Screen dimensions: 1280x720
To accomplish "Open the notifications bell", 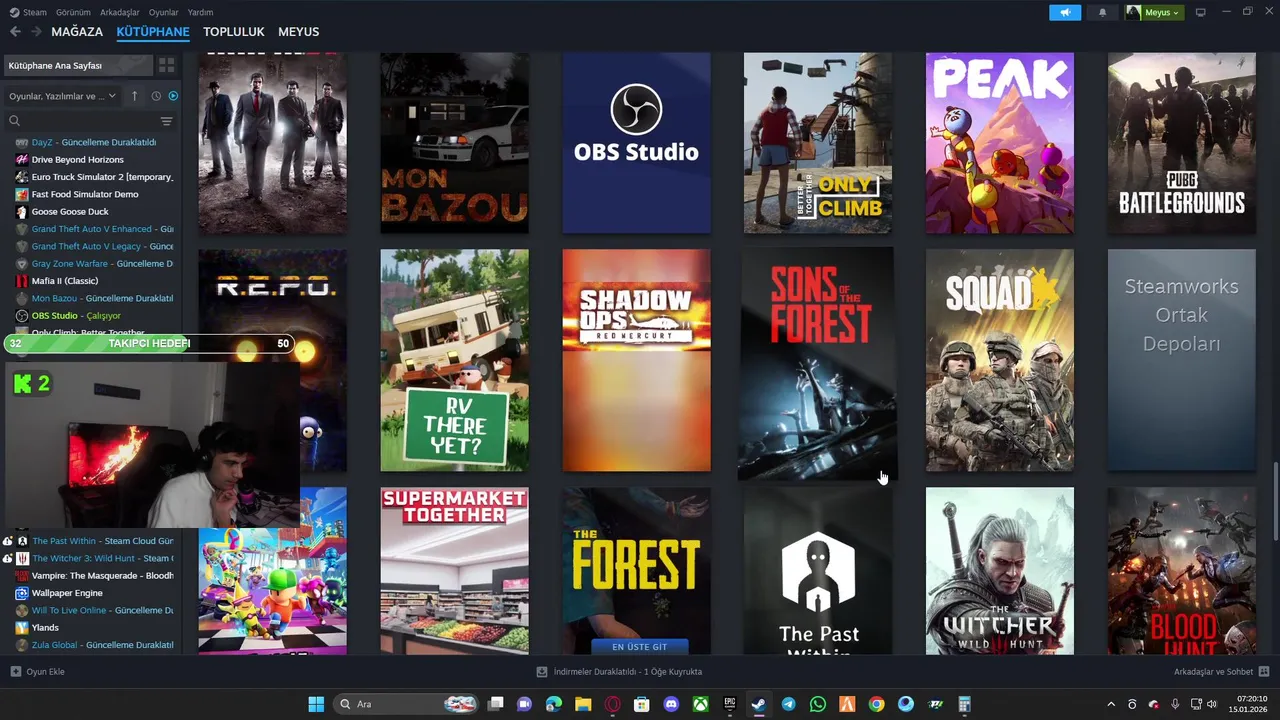I will pyautogui.click(x=1103, y=12).
